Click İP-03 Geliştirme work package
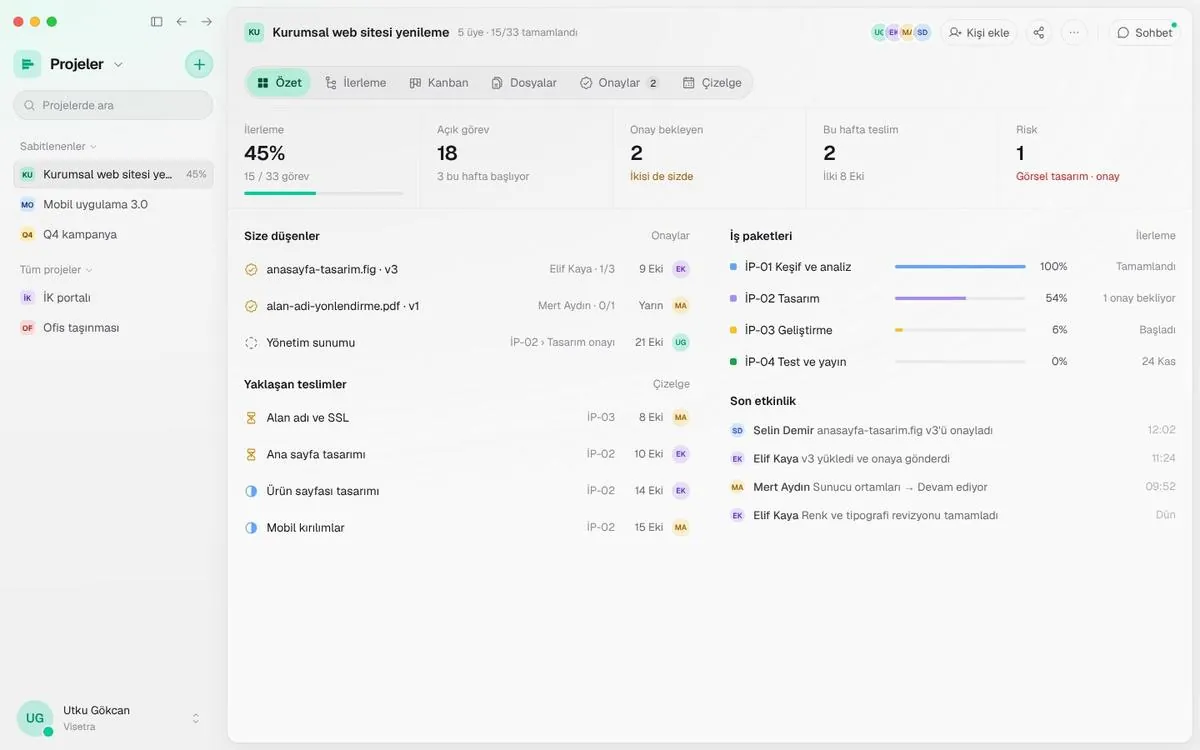 953,330
